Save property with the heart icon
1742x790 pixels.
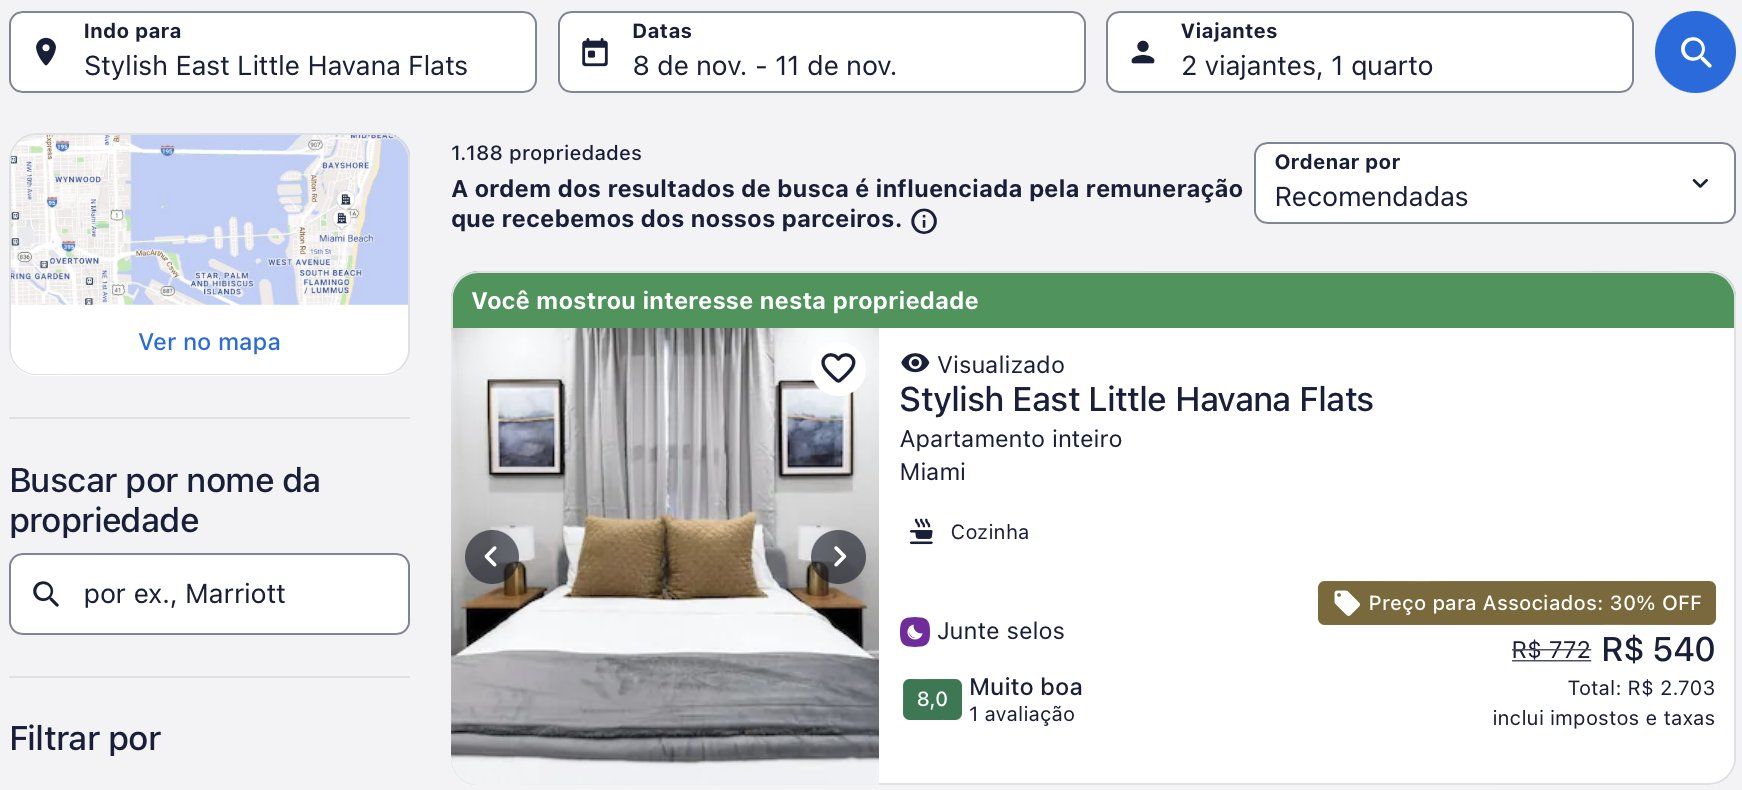click(838, 368)
